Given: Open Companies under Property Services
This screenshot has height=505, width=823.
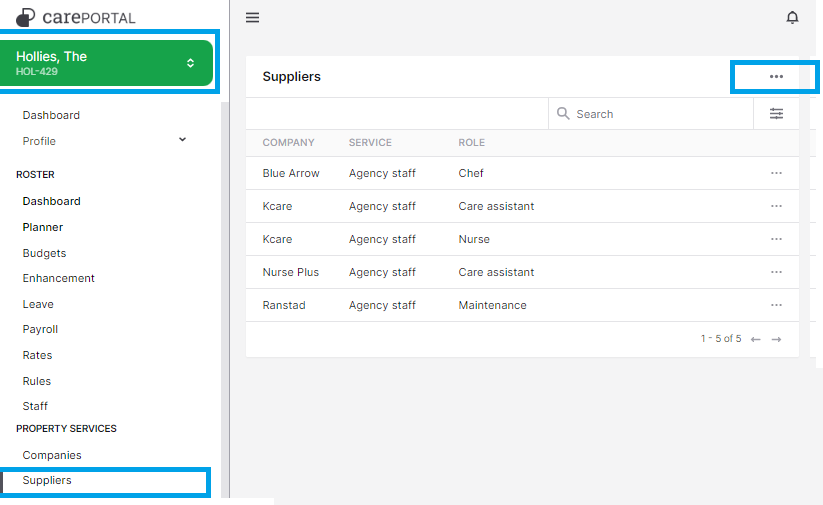Looking at the screenshot, I should point(52,455).
